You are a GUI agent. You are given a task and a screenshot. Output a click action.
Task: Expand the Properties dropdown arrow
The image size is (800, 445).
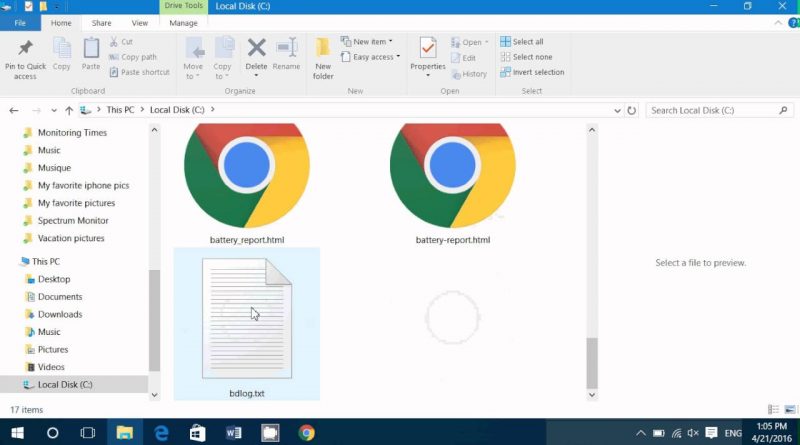pos(428,76)
